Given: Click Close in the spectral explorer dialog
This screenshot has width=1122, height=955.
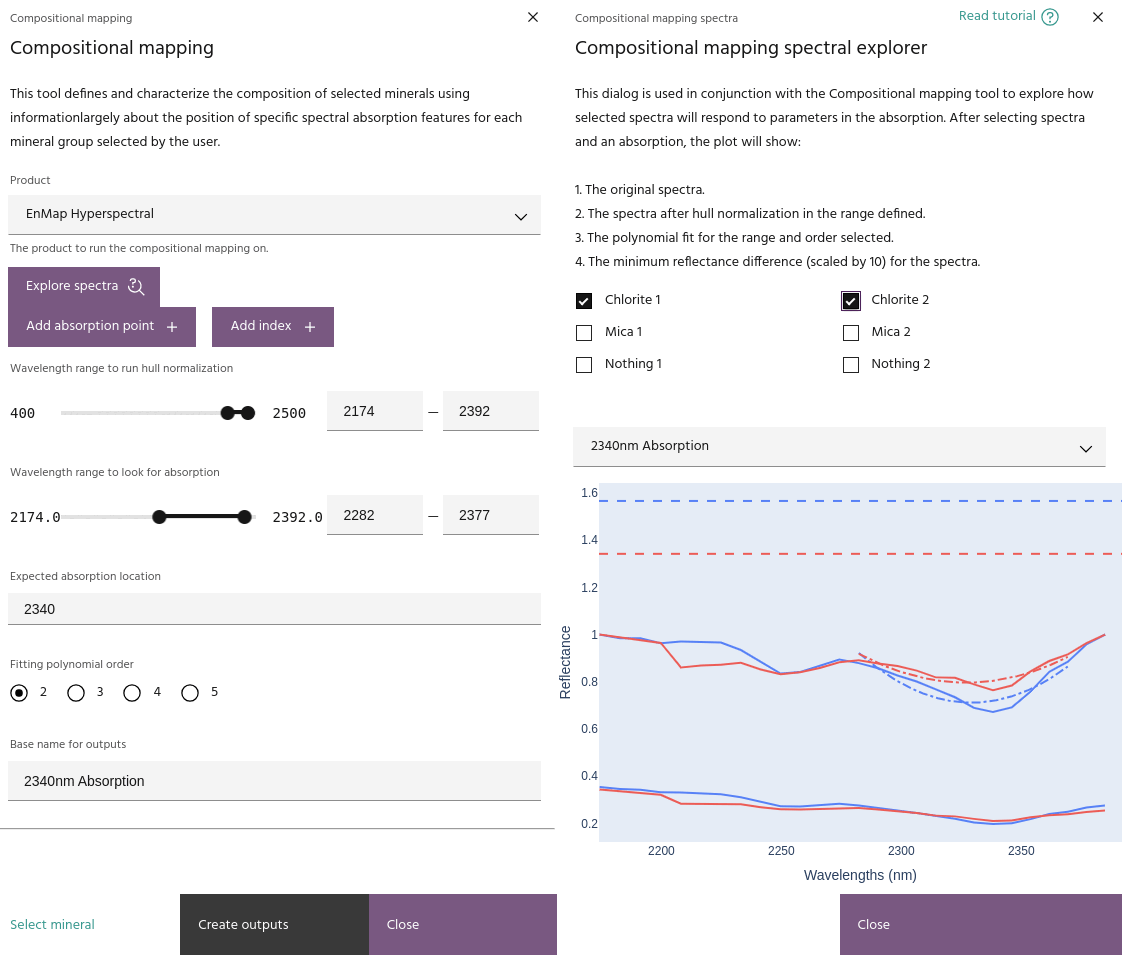Looking at the screenshot, I should (980, 924).
